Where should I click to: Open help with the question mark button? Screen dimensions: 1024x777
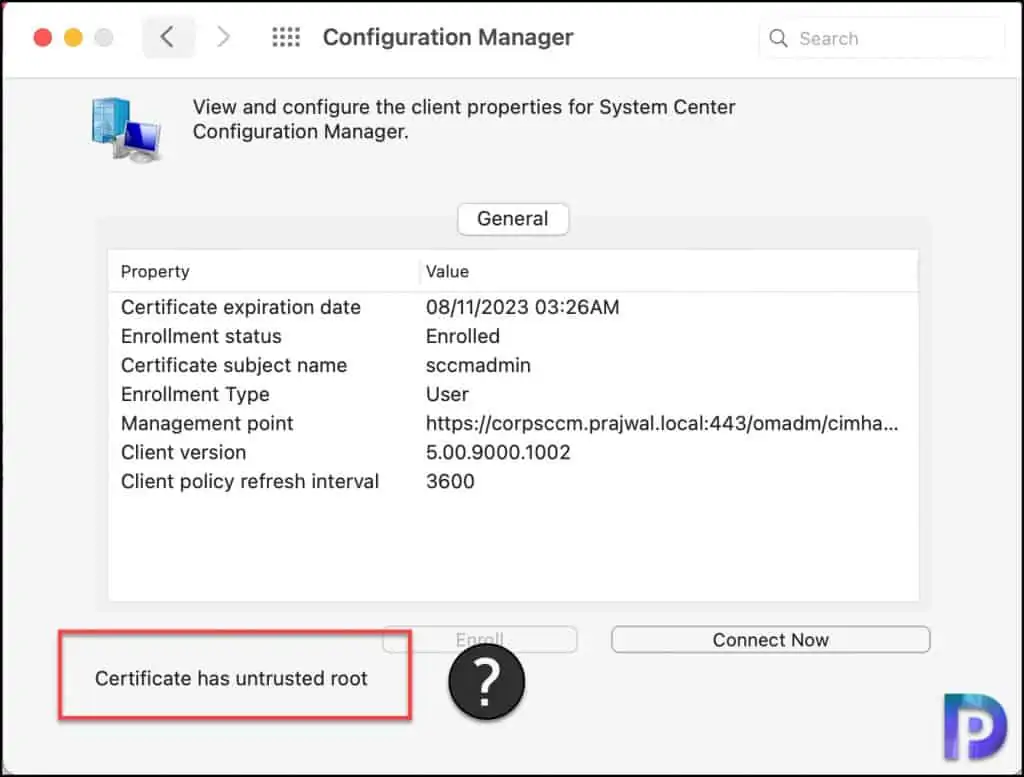[487, 681]
